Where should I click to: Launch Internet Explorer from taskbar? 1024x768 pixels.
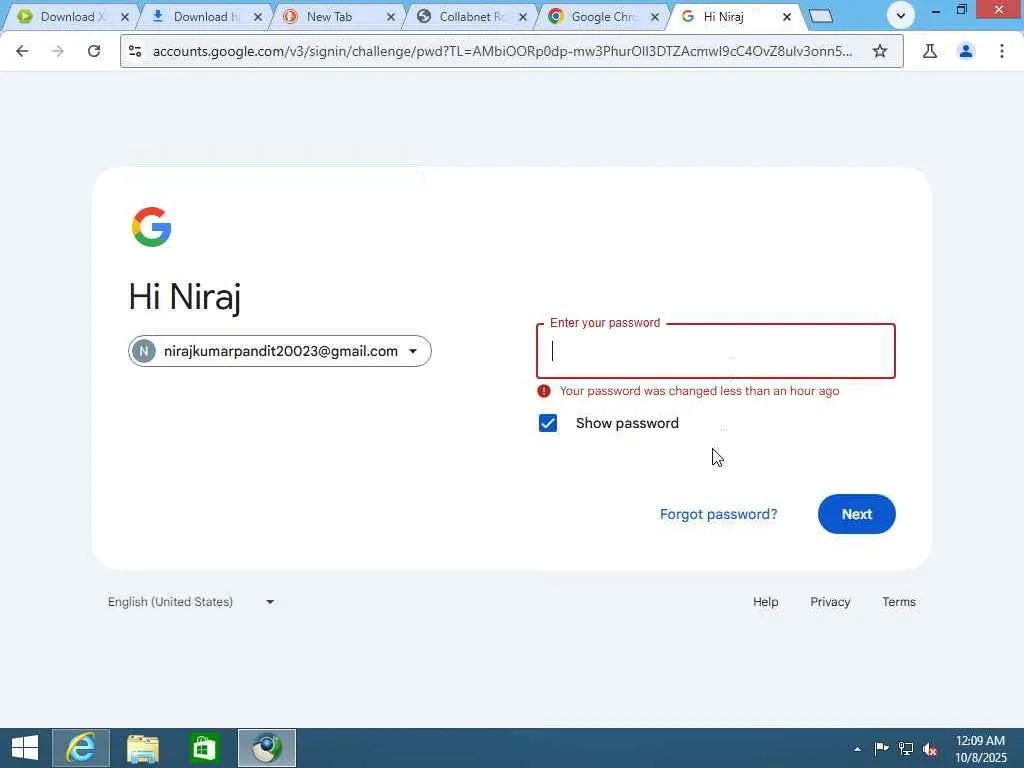pos(81,748)
